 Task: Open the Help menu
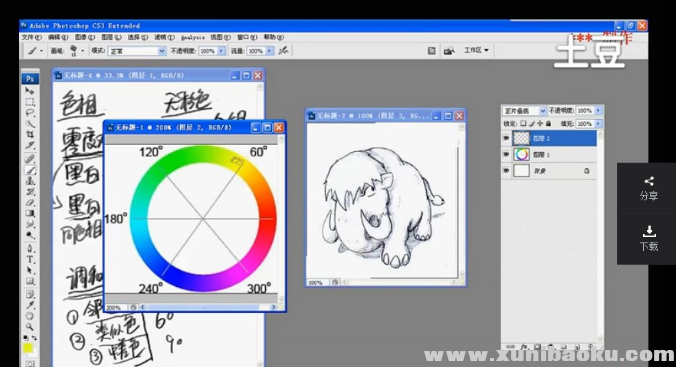click(274, 37)
